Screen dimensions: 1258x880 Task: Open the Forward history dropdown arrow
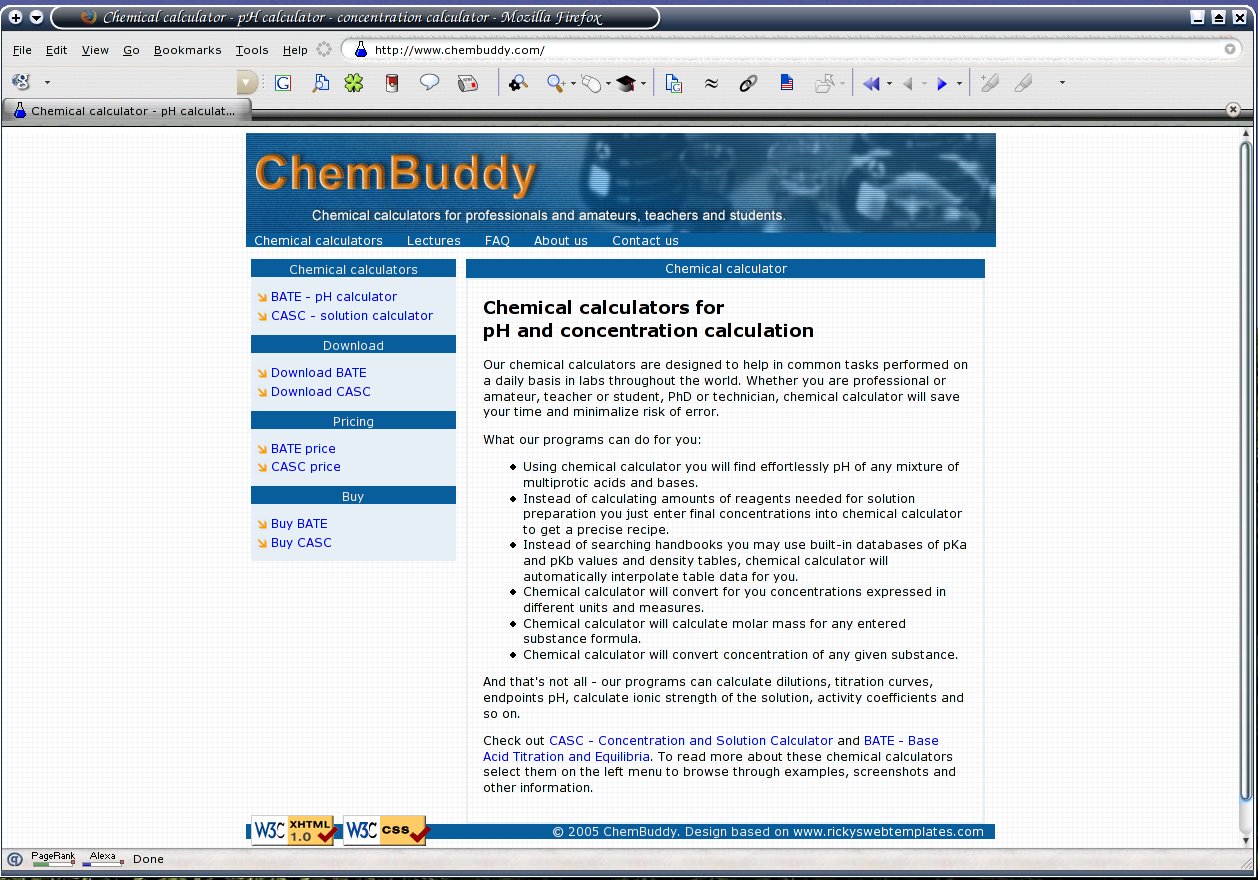pos(959,84)
